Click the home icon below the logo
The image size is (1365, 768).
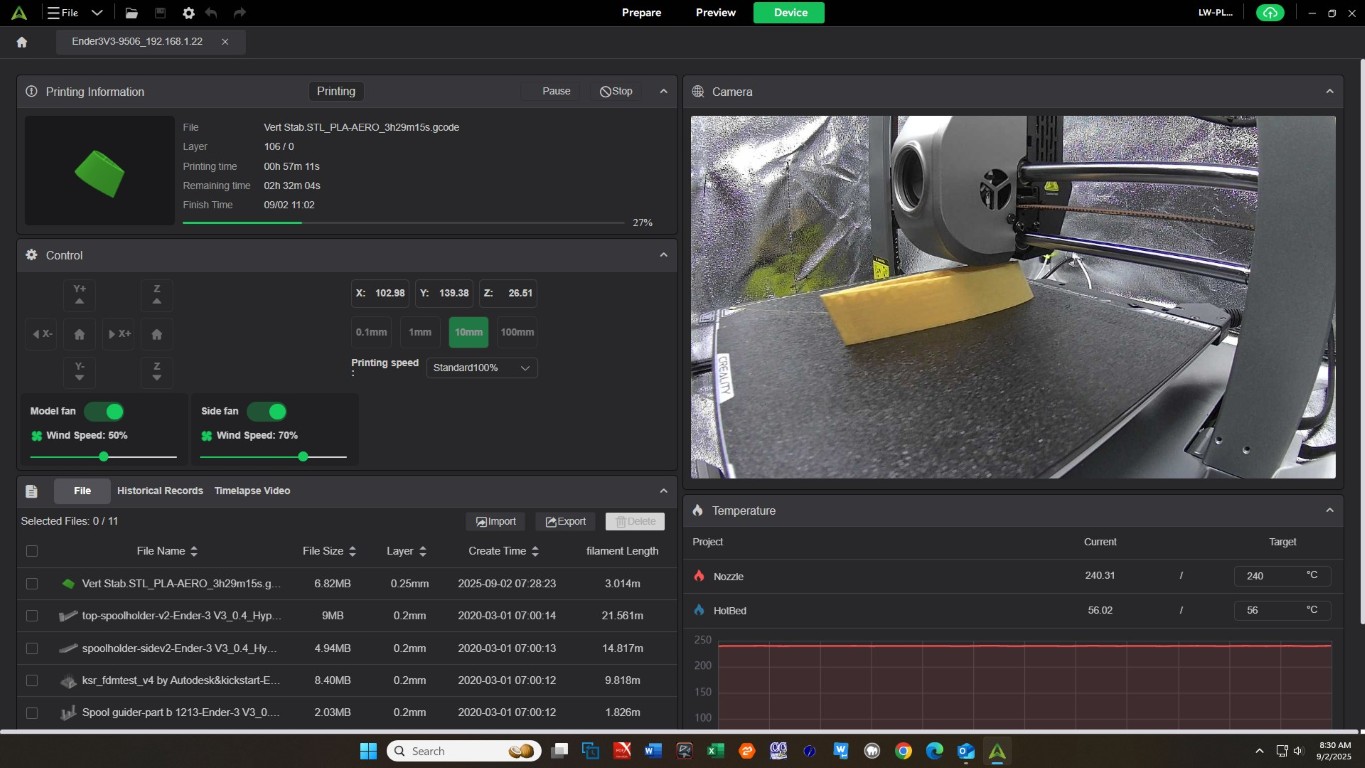pos(22,42)
